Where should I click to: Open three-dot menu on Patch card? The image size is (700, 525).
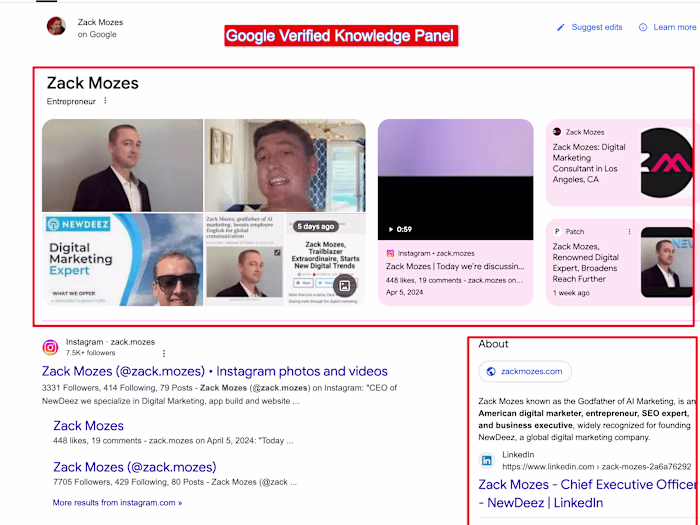tap(629, 232)
